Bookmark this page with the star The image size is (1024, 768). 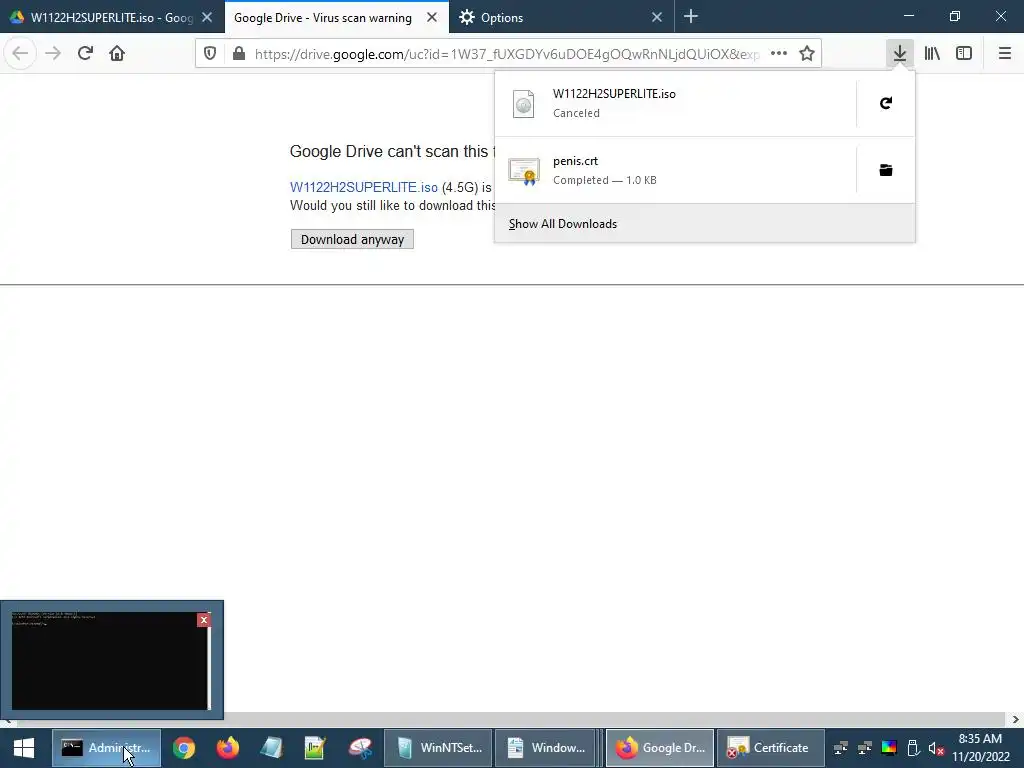pos(807,54)
